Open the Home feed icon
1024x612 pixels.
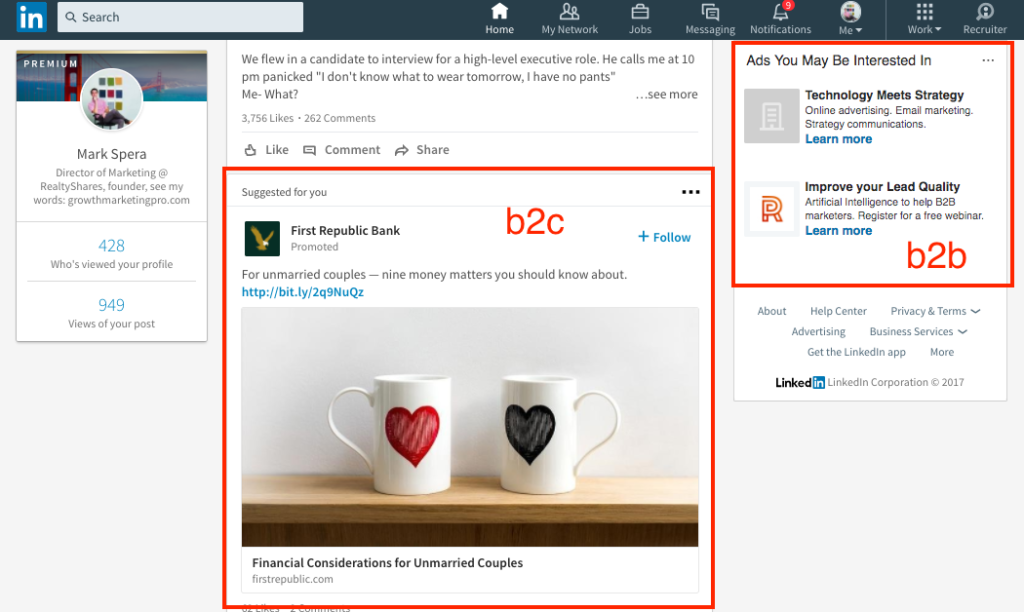pos(499,11)
